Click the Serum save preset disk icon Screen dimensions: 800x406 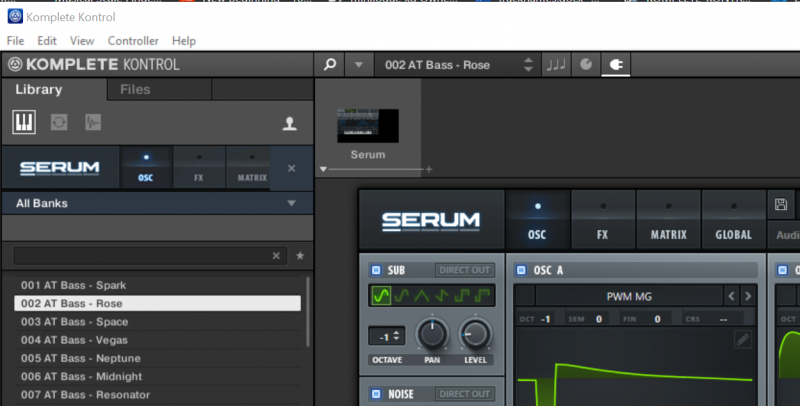pyautogui.click(x=781, y=205)
